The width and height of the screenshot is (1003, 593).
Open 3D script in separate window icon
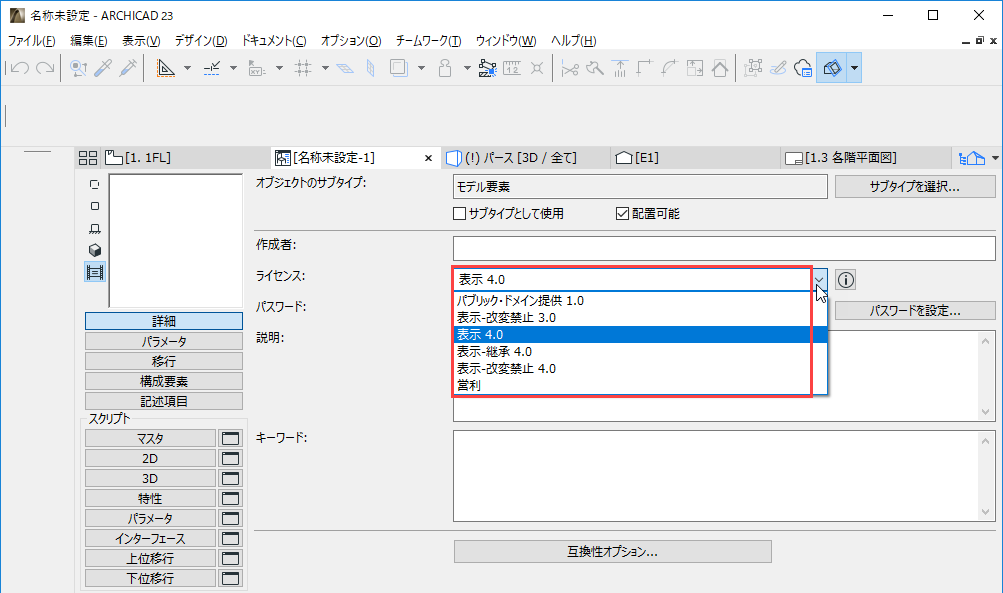tap(231, 478)
